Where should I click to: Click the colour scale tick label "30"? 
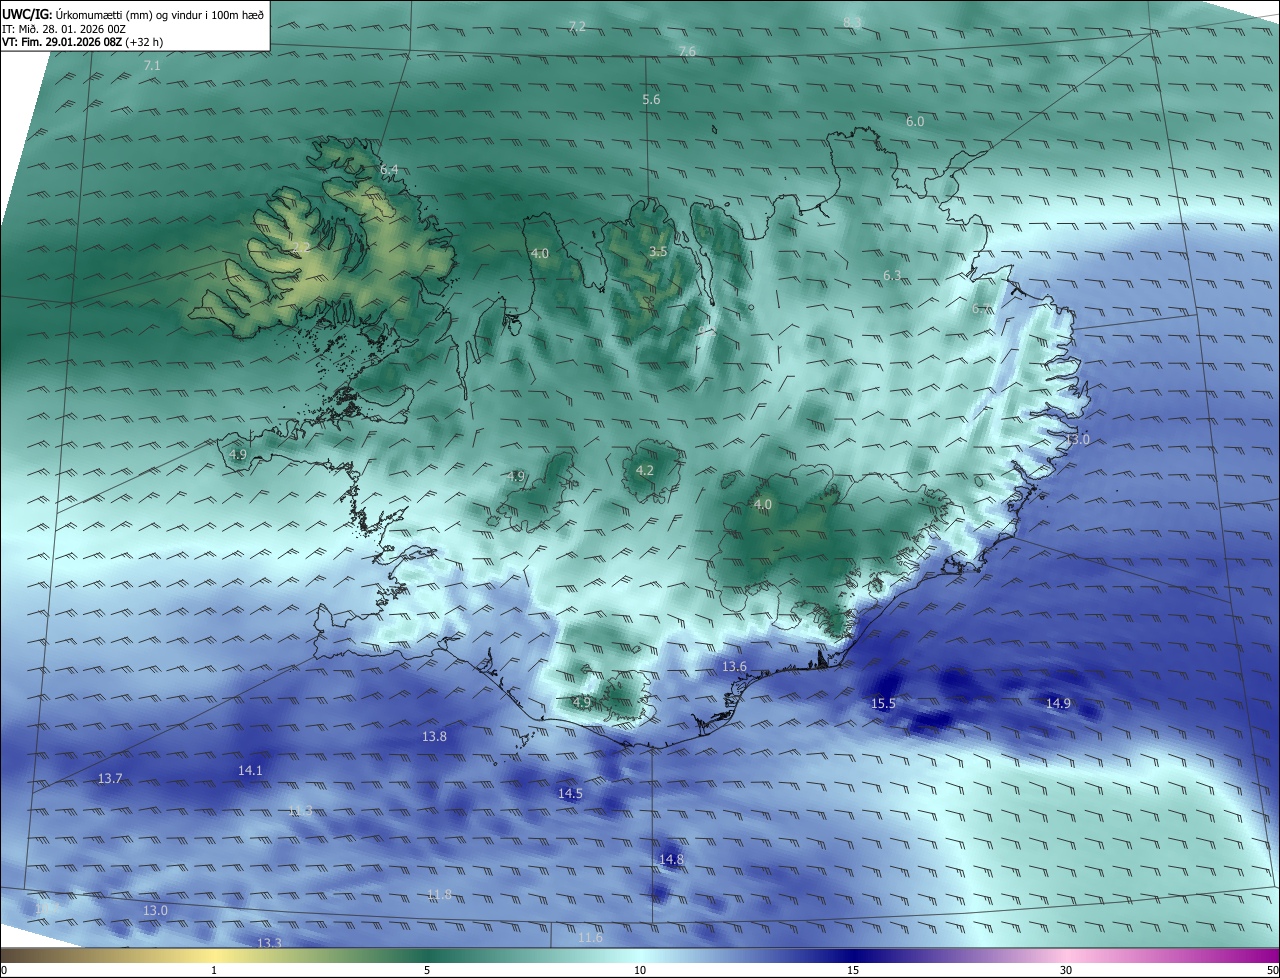pos(1066,970)
